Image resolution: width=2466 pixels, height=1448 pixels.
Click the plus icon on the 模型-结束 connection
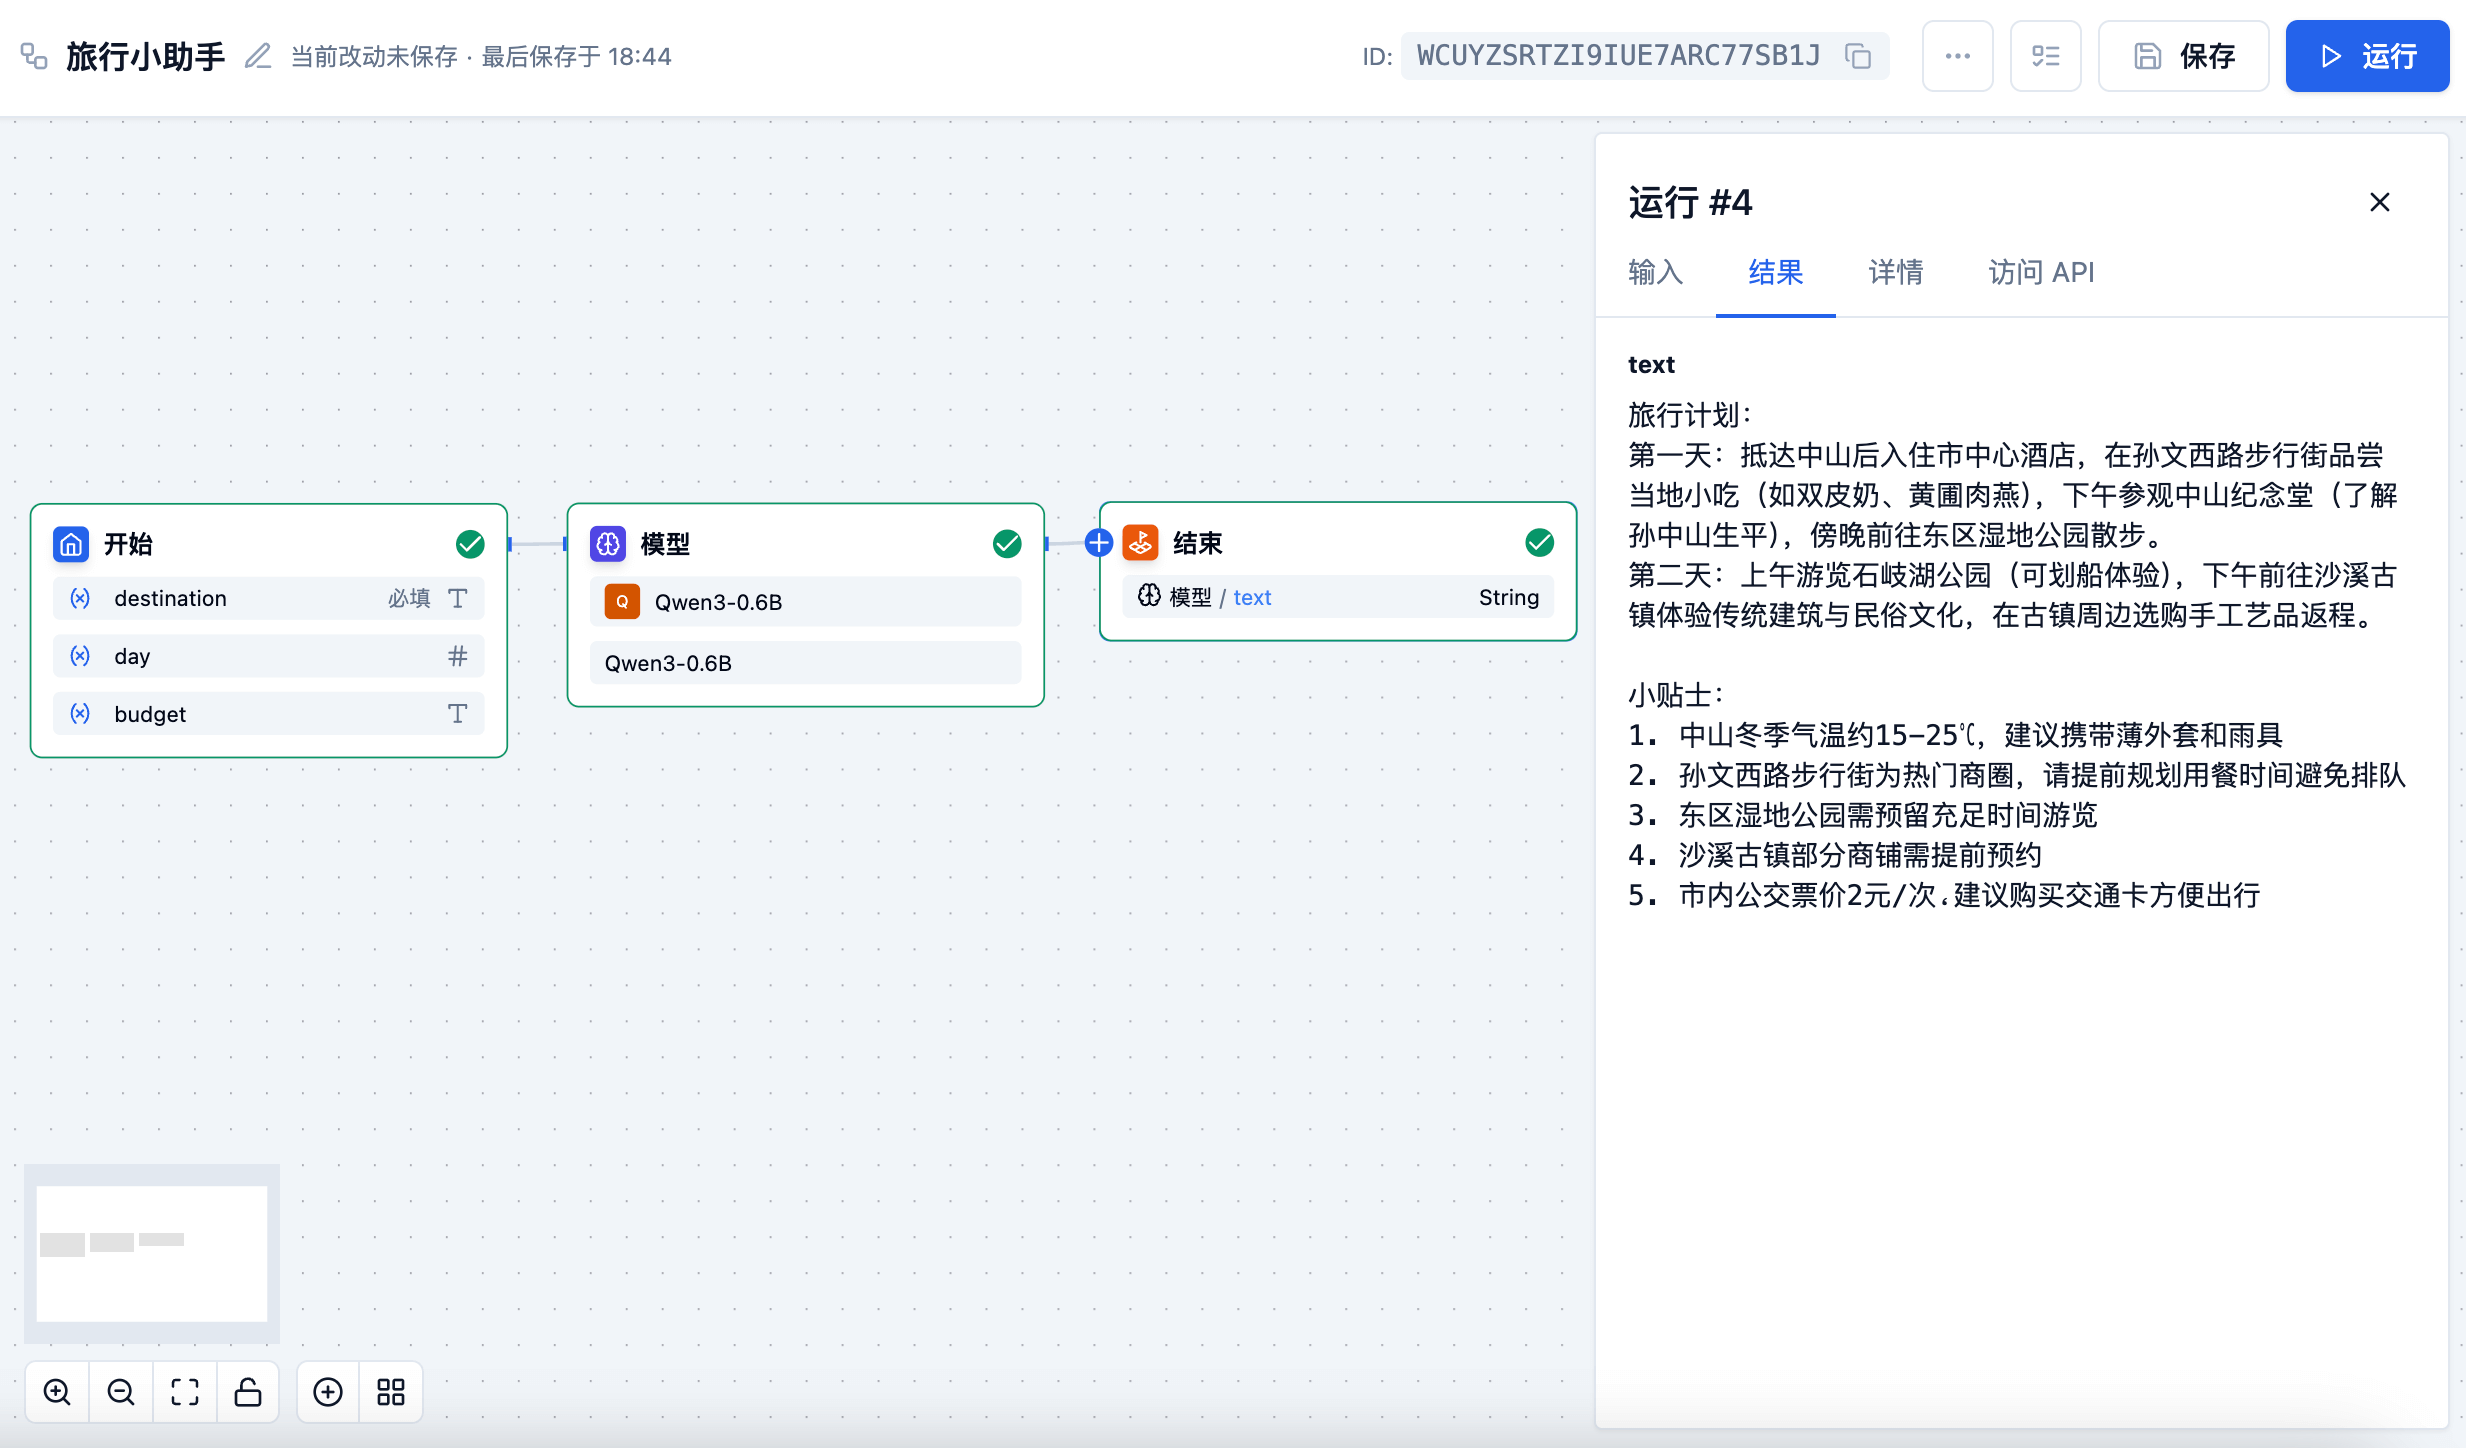tap(1098, 542)
